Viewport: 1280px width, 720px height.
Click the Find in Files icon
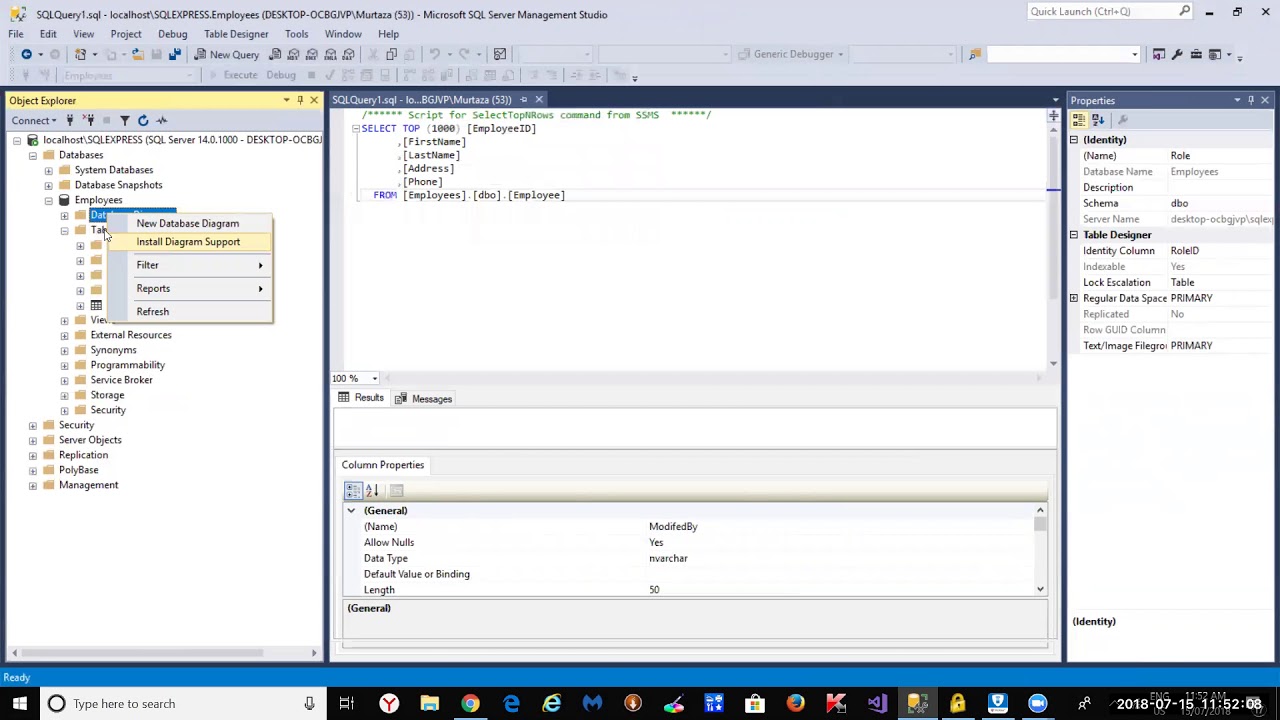point(974,54)
